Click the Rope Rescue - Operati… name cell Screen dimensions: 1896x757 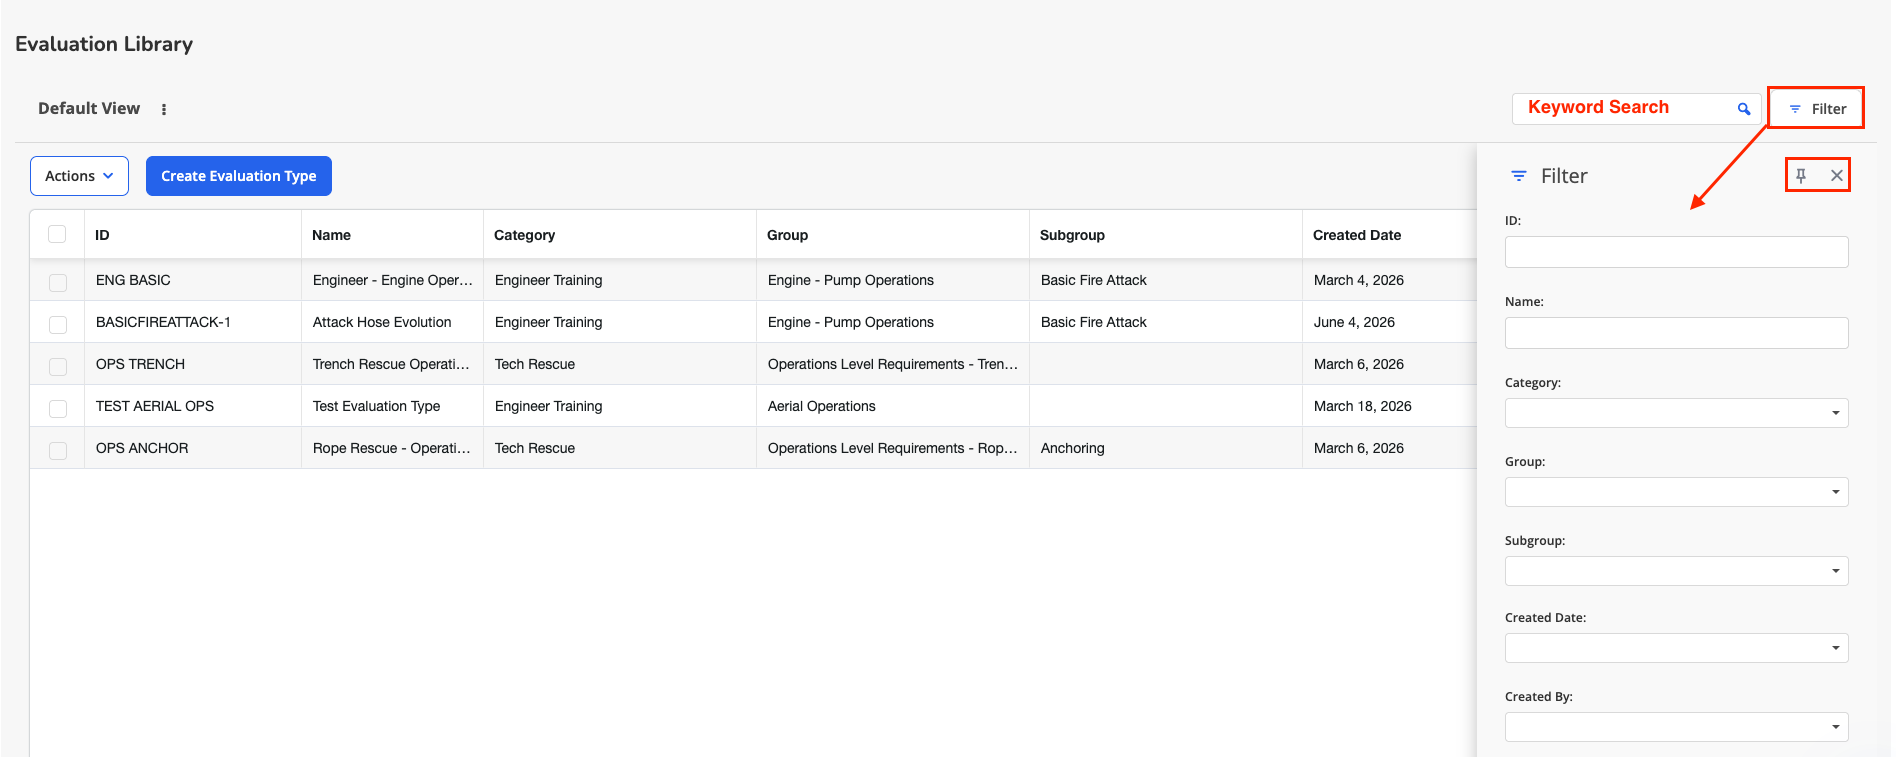(x=391, y=448)
